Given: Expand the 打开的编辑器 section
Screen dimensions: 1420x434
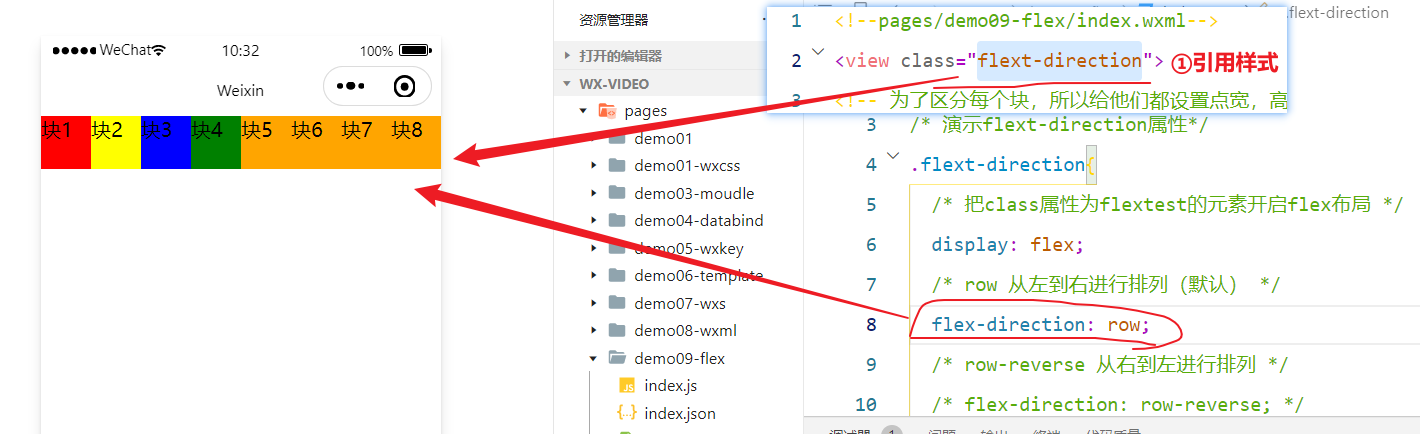Looking at the screenshot, I should [568, 56].
